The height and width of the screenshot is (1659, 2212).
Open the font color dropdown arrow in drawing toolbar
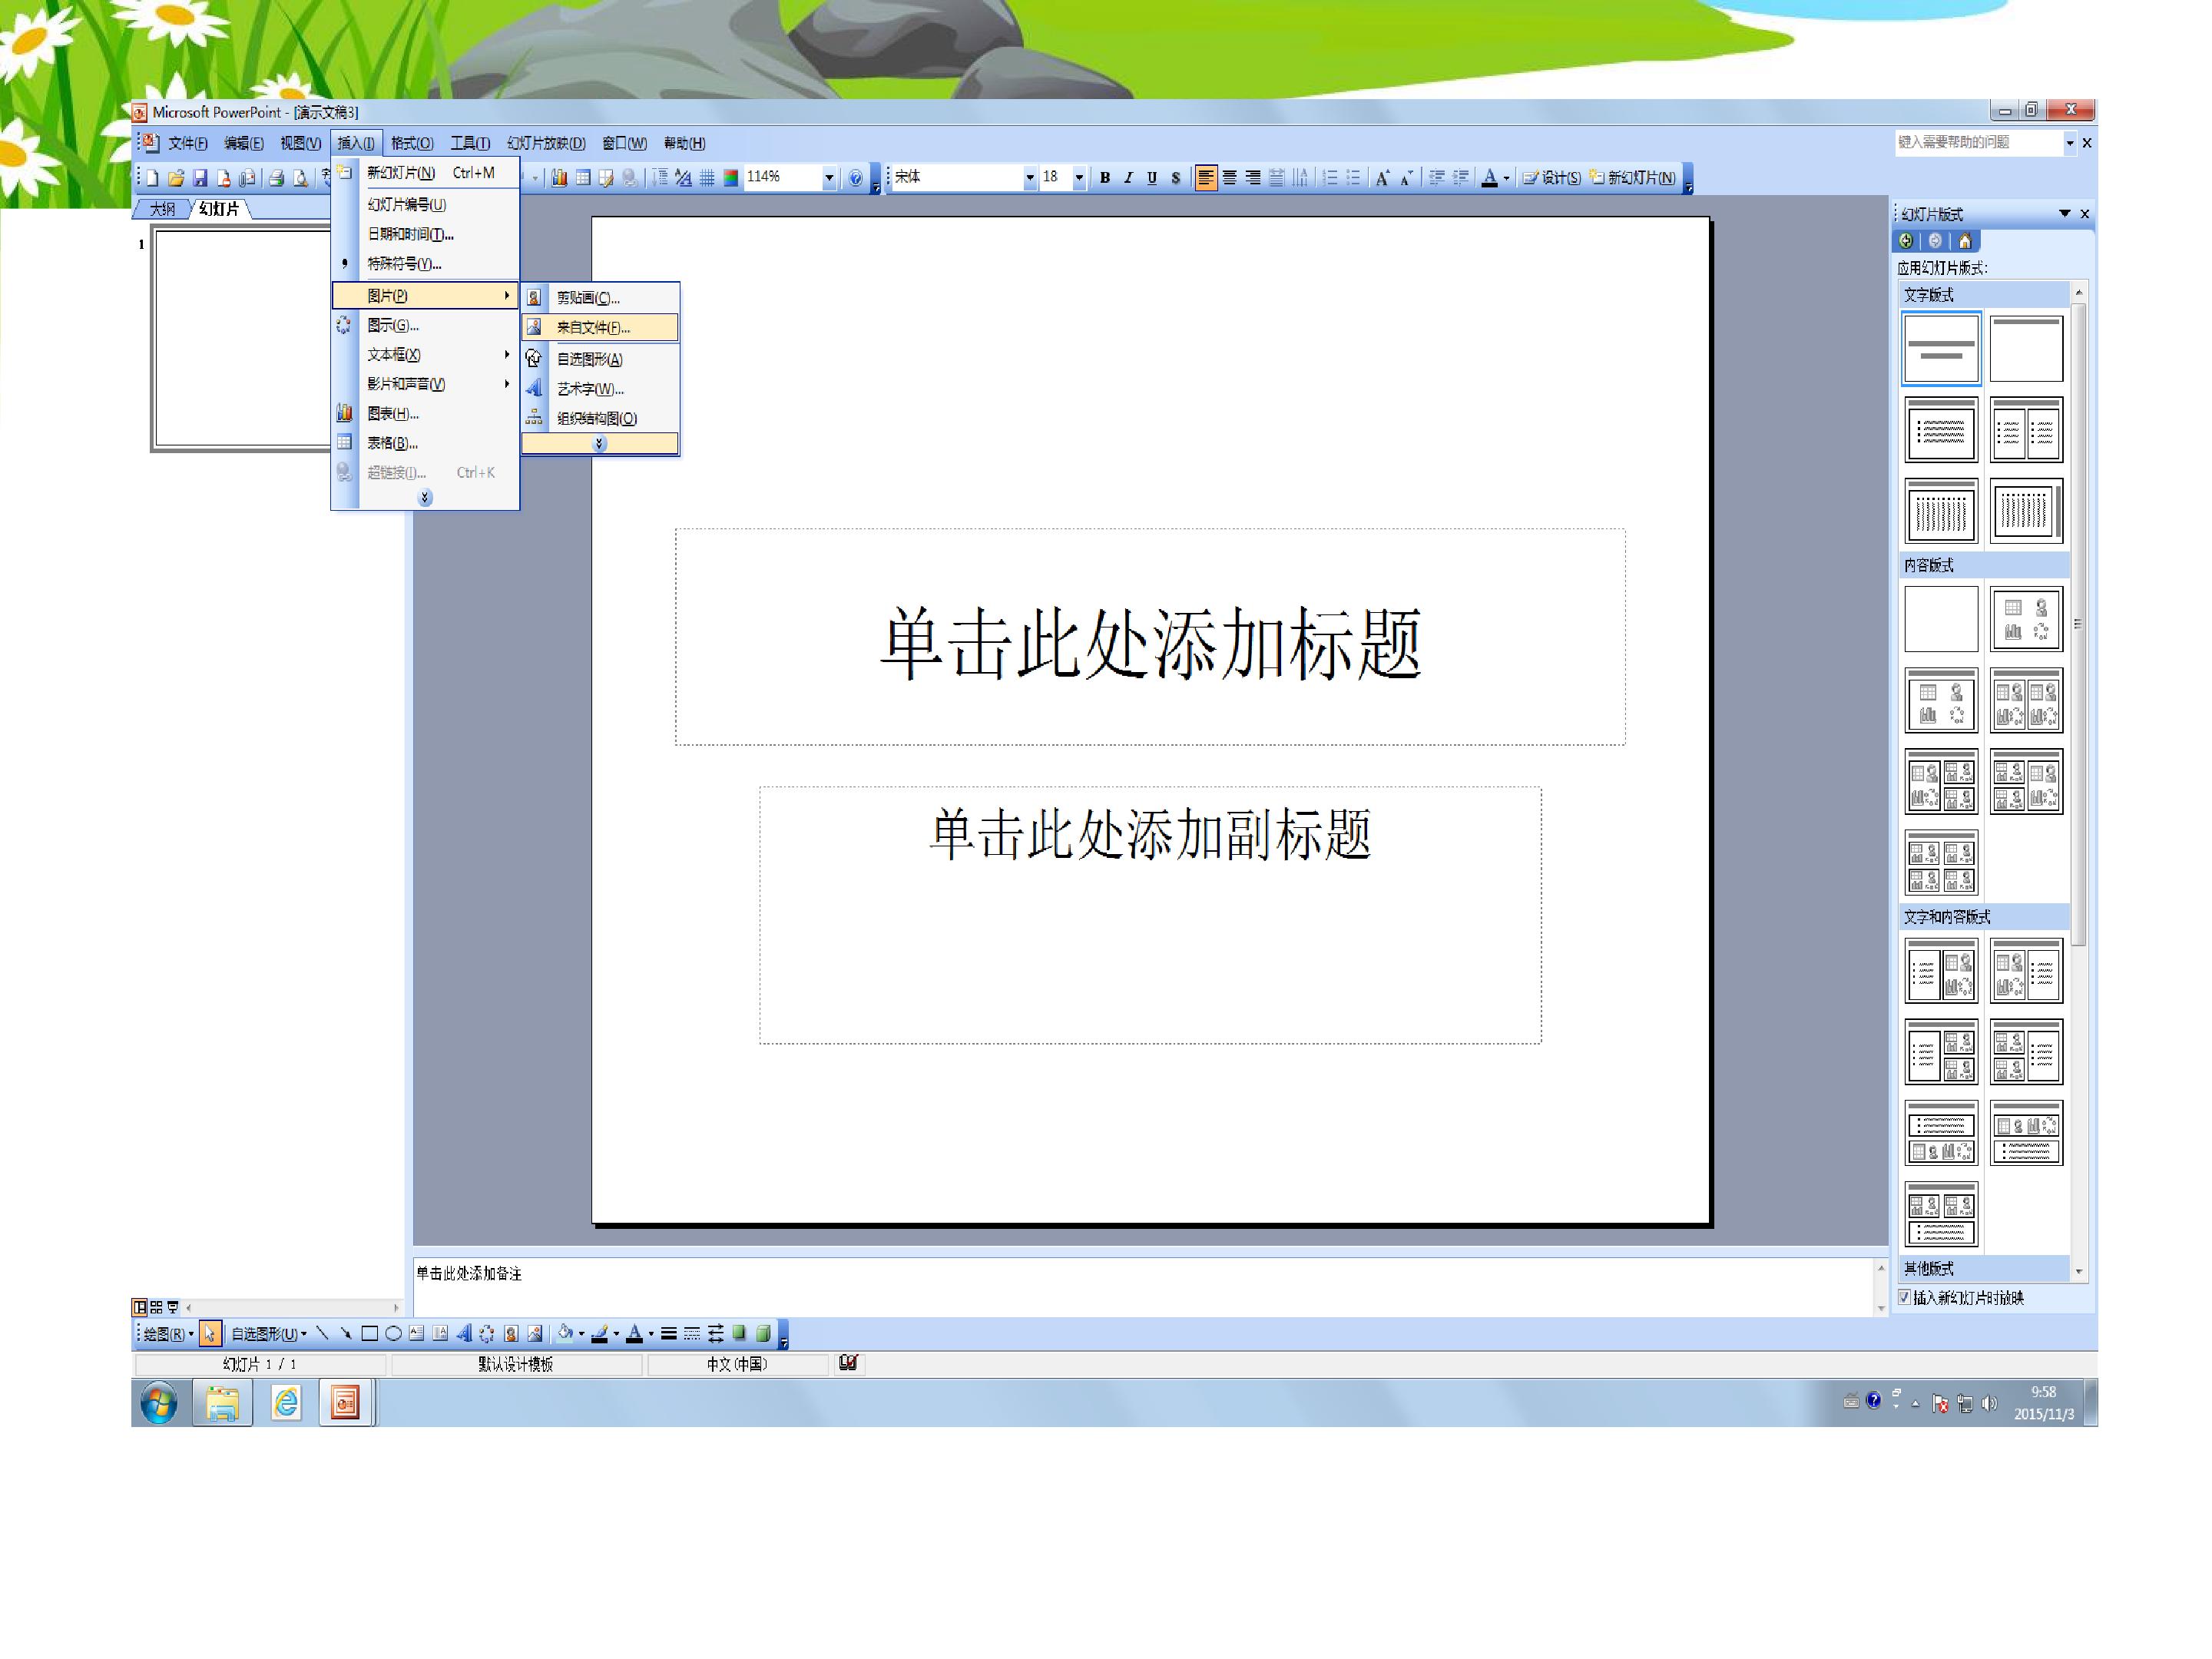pyautogui.click(x=651, y=1333)
